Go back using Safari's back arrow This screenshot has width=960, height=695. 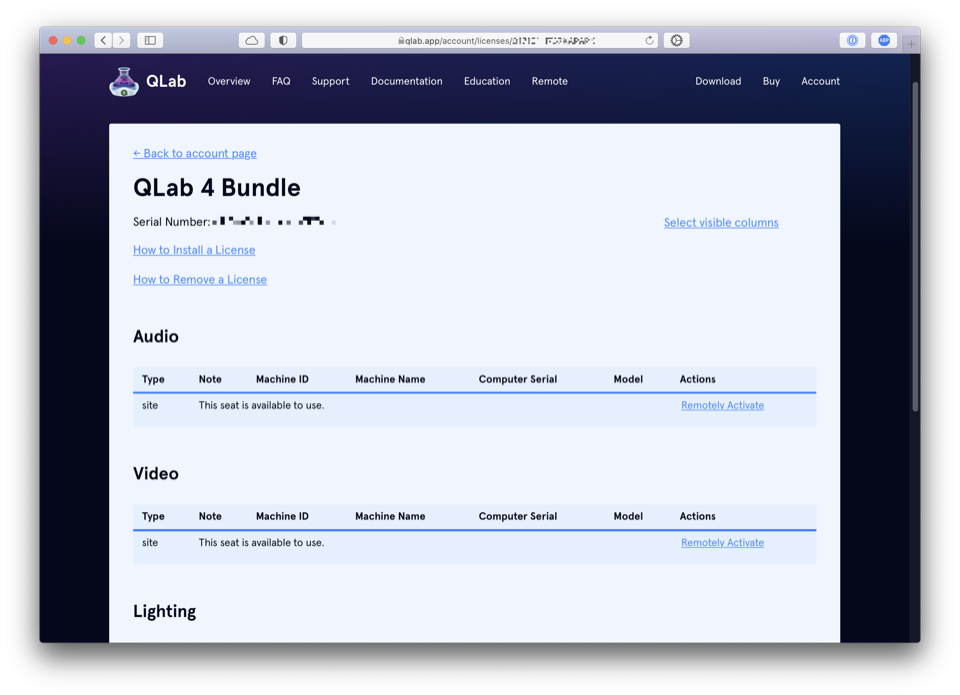pos(103,41)
